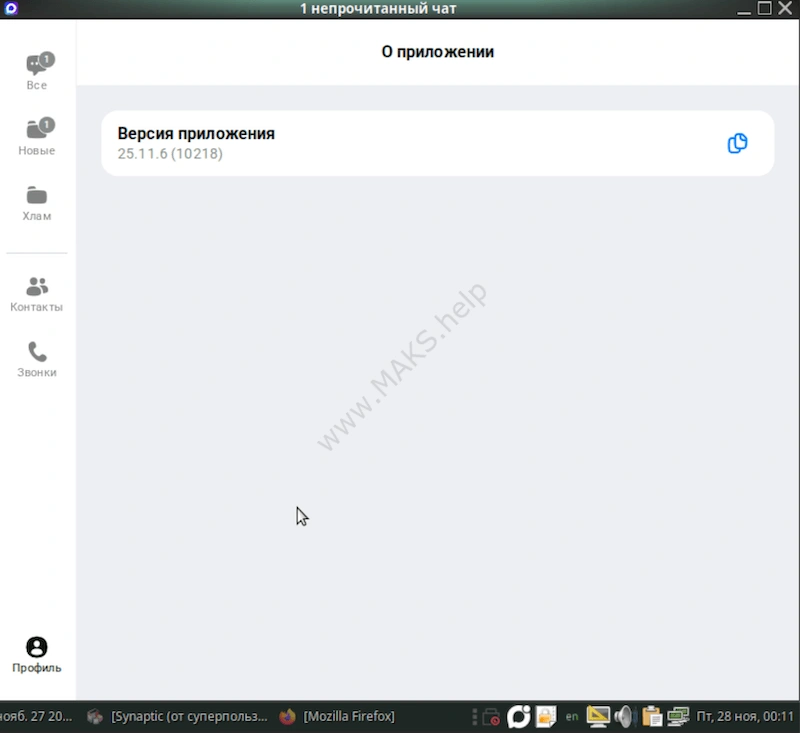800x733 pixels.
Task: Open the Контакты section
Action: click(x=36, y=293)
